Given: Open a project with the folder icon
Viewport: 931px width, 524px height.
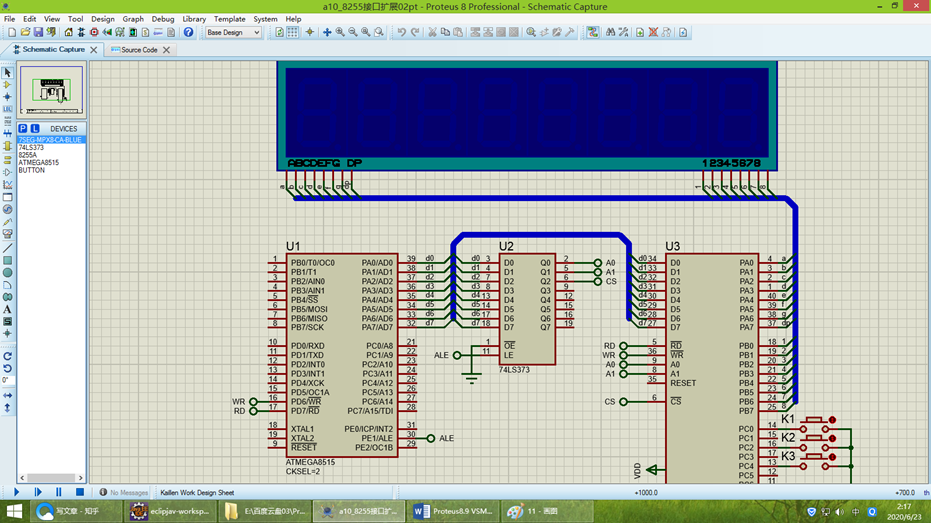Looking at the screenshot, I should tap(25, 33).
